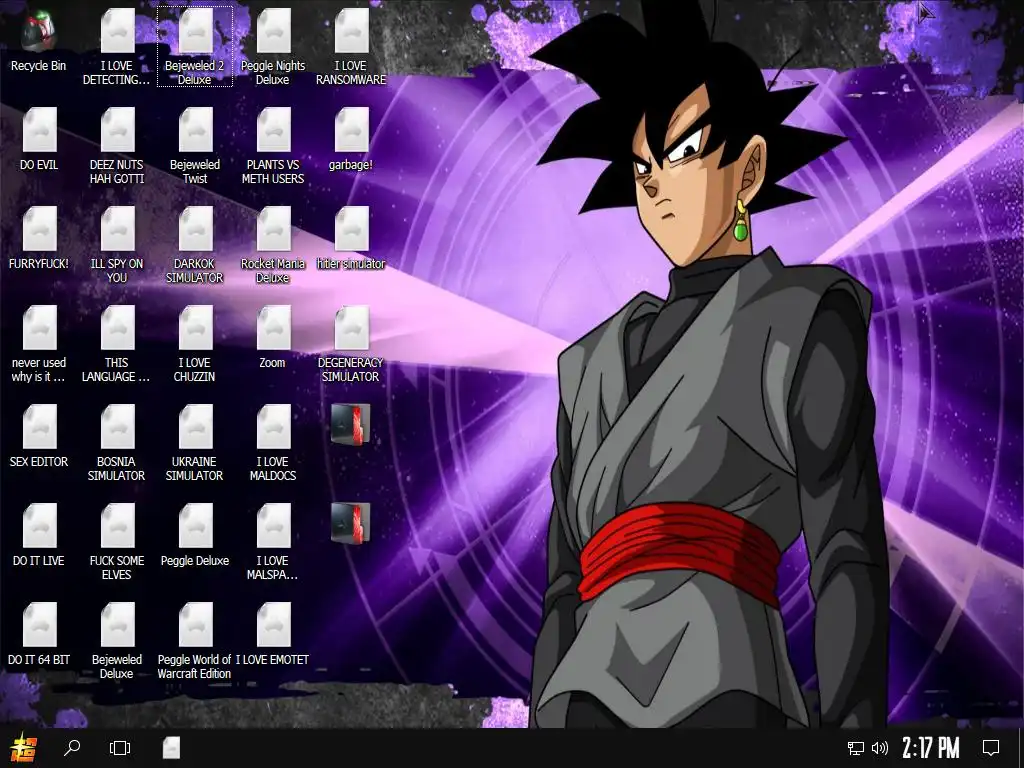Open the notification center icon
The height and width of the screenshot is (768, 1024).
(x=991, y=748)
